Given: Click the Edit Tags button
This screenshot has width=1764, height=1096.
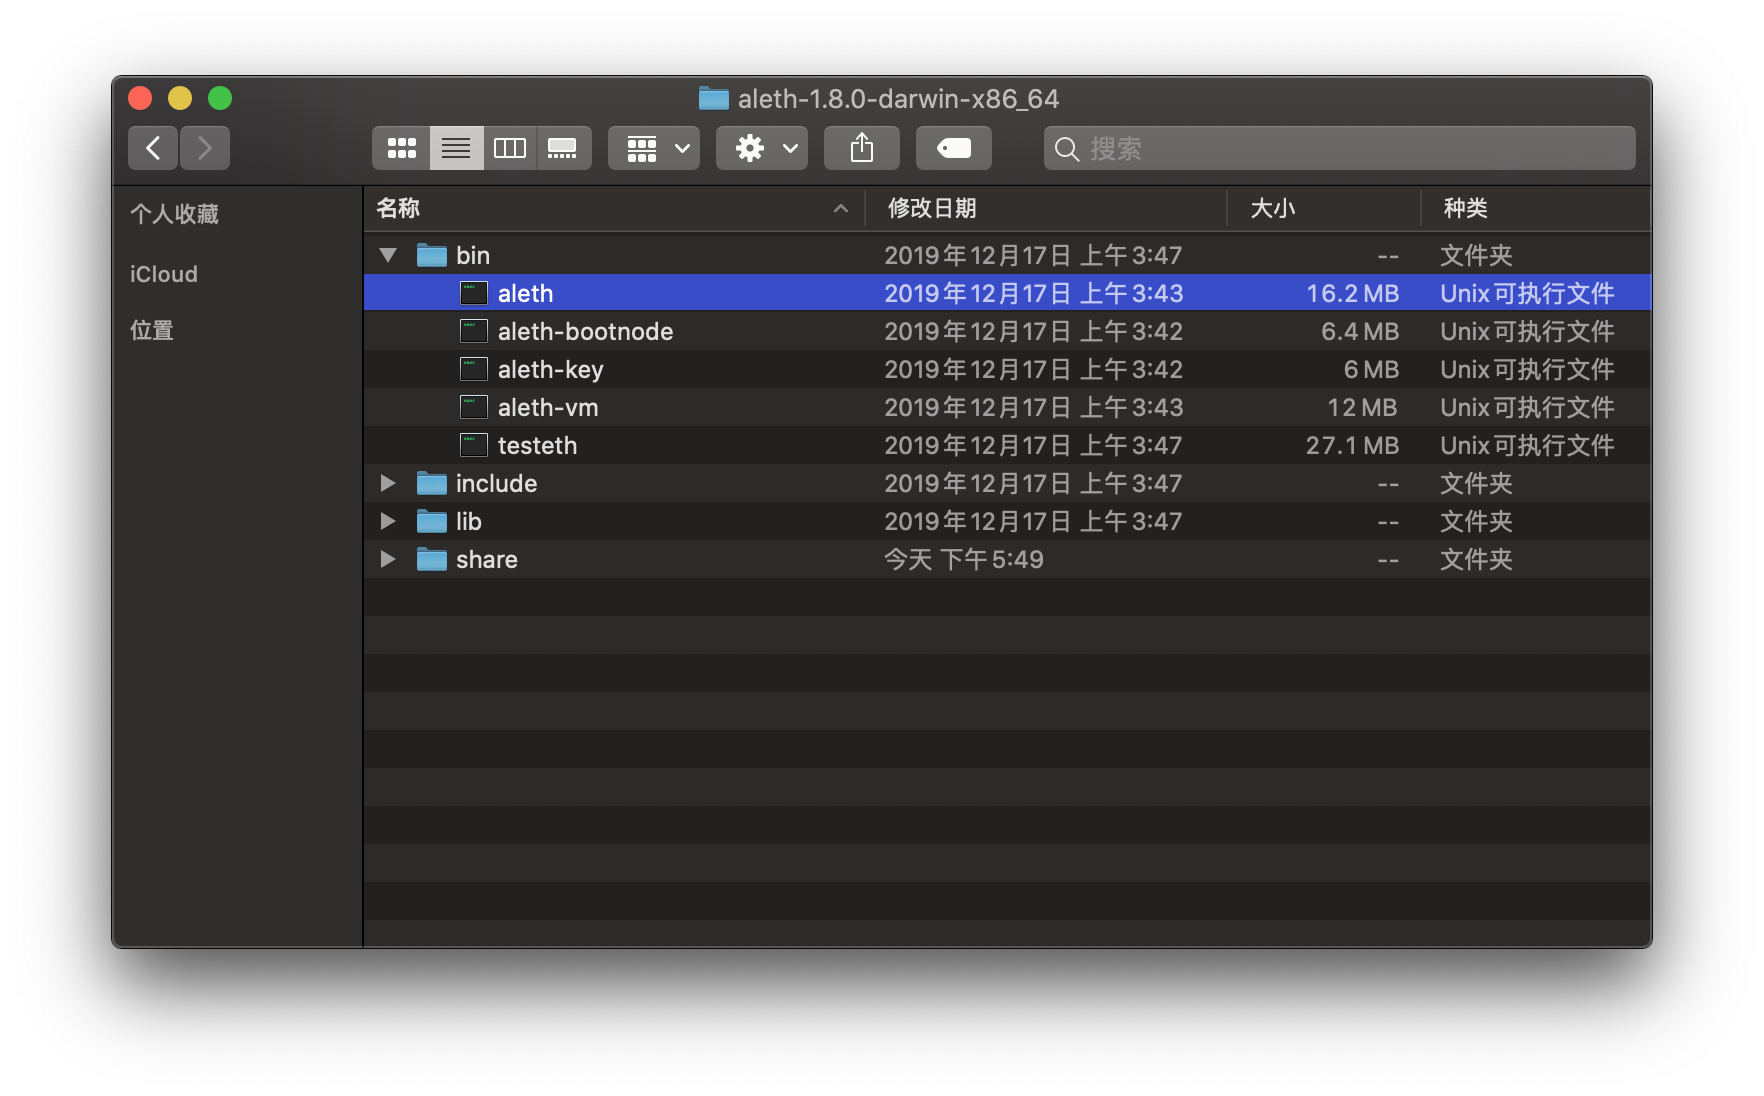Looking at the screenshot, I should coord(954,148).
